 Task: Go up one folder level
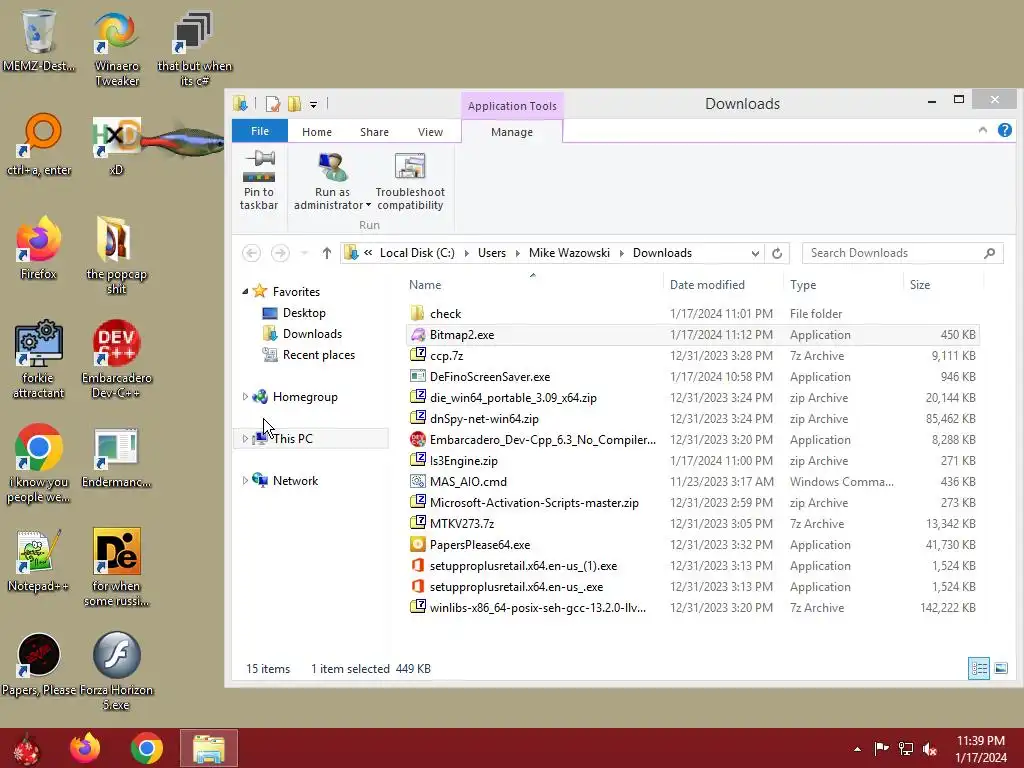pos(327,253)
